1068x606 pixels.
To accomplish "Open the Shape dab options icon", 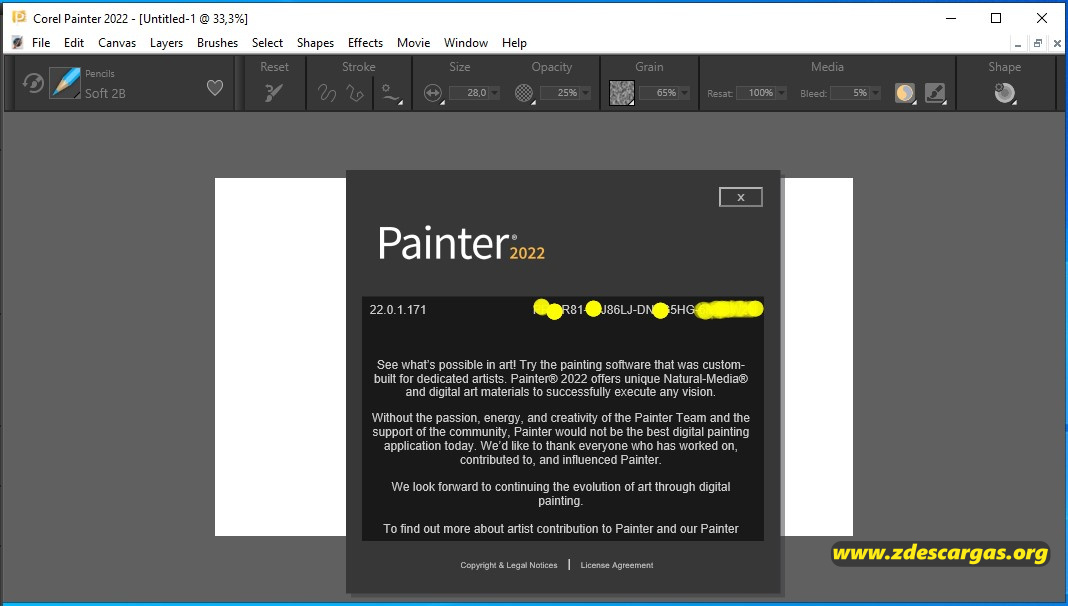I will click(x=1005, y=93).
